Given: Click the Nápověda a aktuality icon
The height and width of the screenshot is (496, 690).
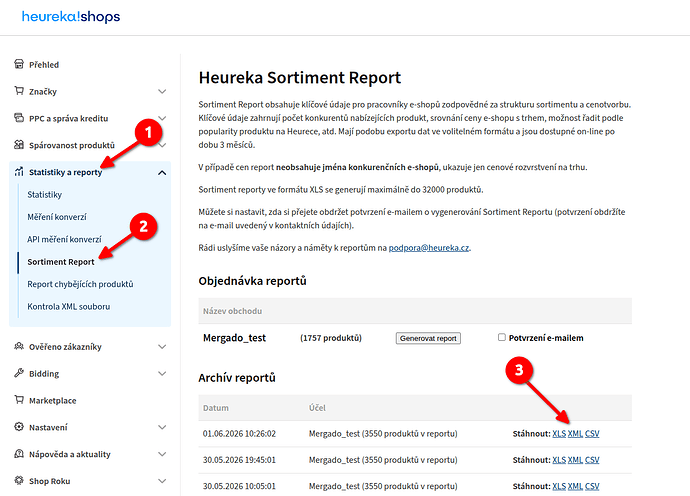Looking at the screenshot, I should pos(19,454).
